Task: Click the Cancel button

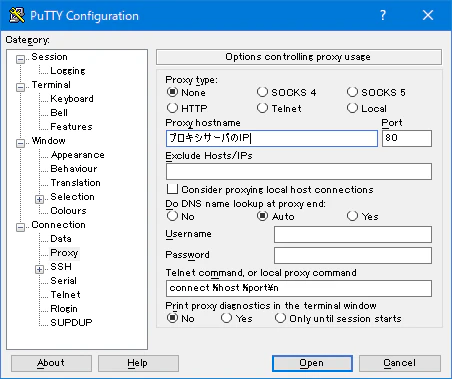Action: [x=400, y=363]
